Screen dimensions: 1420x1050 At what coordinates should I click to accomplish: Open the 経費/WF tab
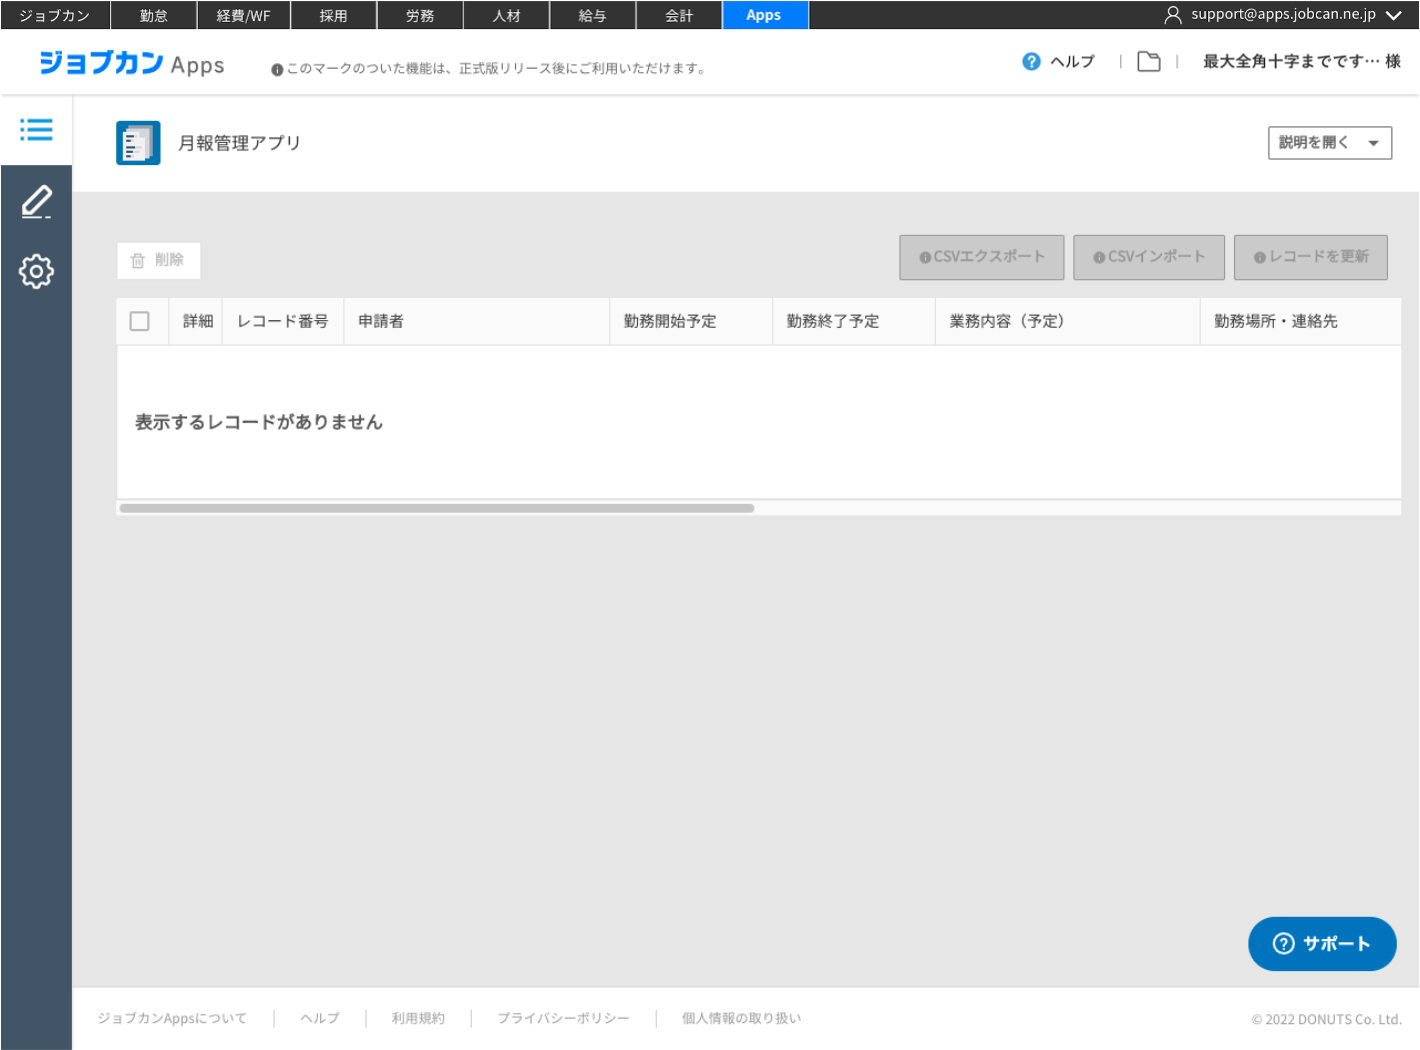pos(243,15)
